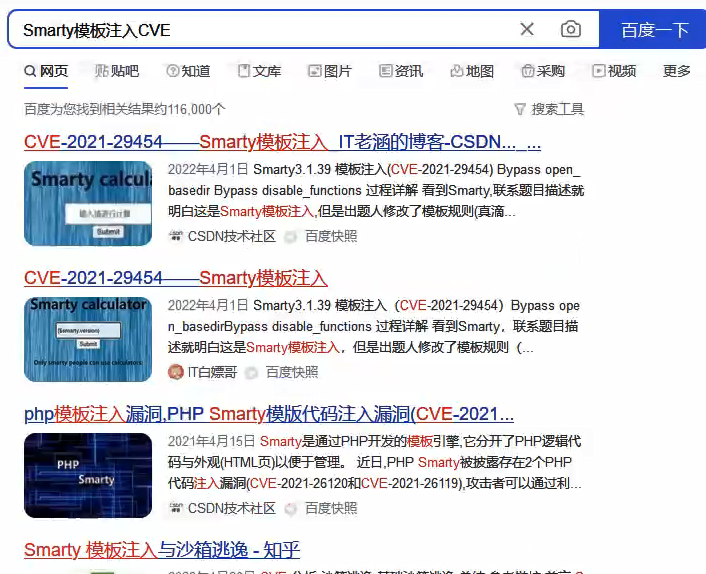Click the magnifier icon on 网页 tab

[x=30, y=71]
